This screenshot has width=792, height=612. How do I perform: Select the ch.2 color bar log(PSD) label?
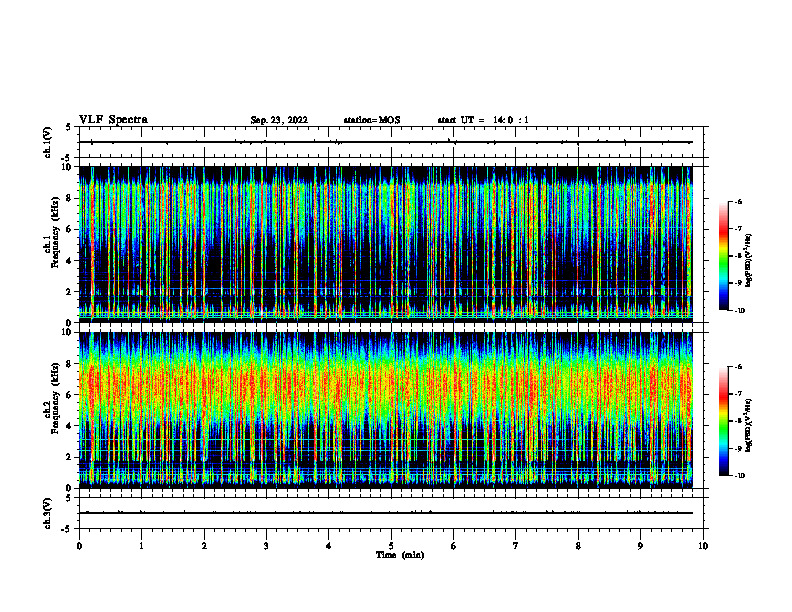(750, 426)
